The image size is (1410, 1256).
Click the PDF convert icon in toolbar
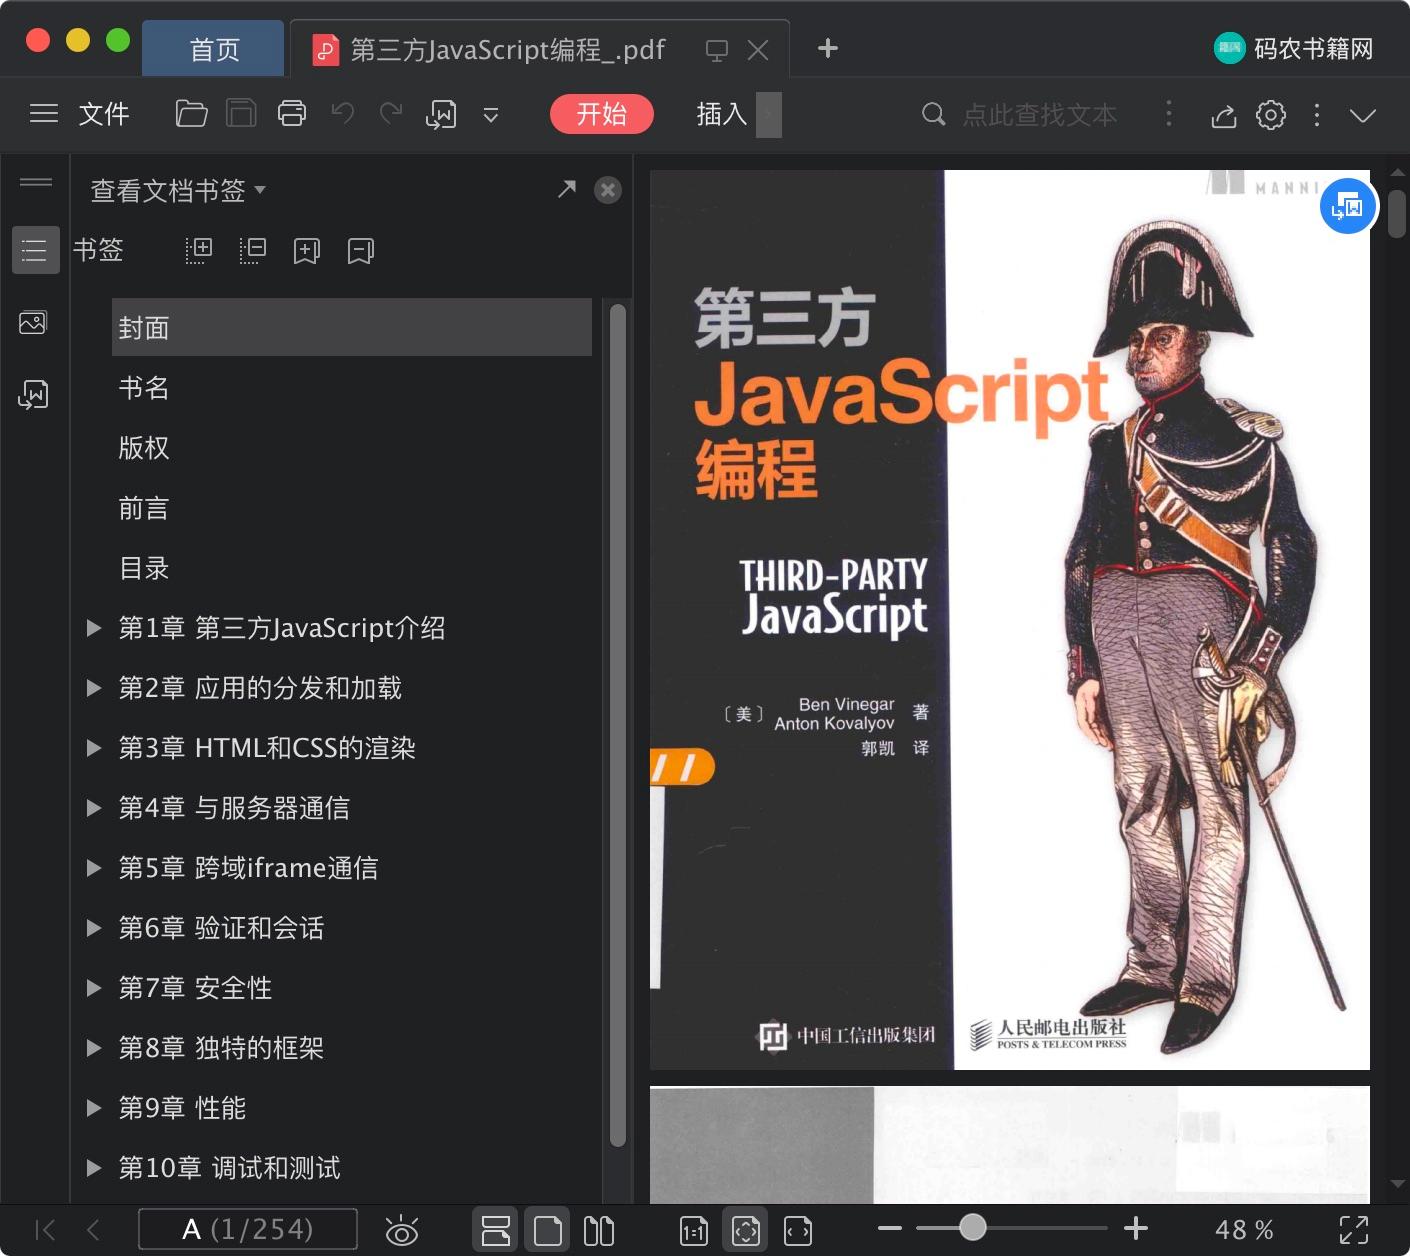click(441, 115)
